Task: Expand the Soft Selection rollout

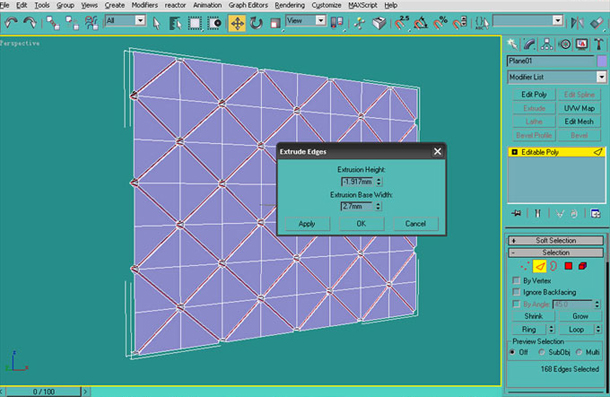Action: click(x=556, y=241)
